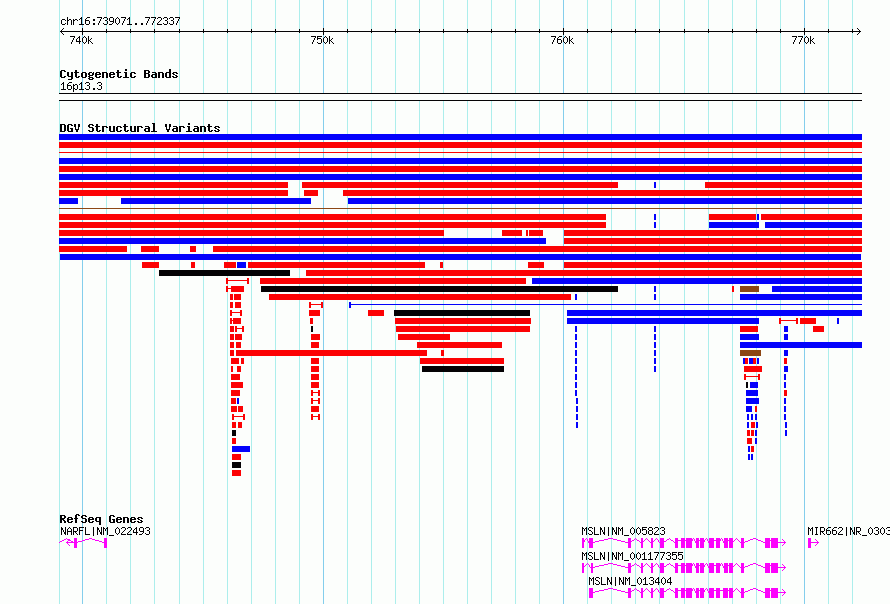Image resolution: width=890 pixels, height=604 pixels.
Task: Select the small MIR662 gene arrow glyph
Action: pyautogui.click(x=813, y=543)
